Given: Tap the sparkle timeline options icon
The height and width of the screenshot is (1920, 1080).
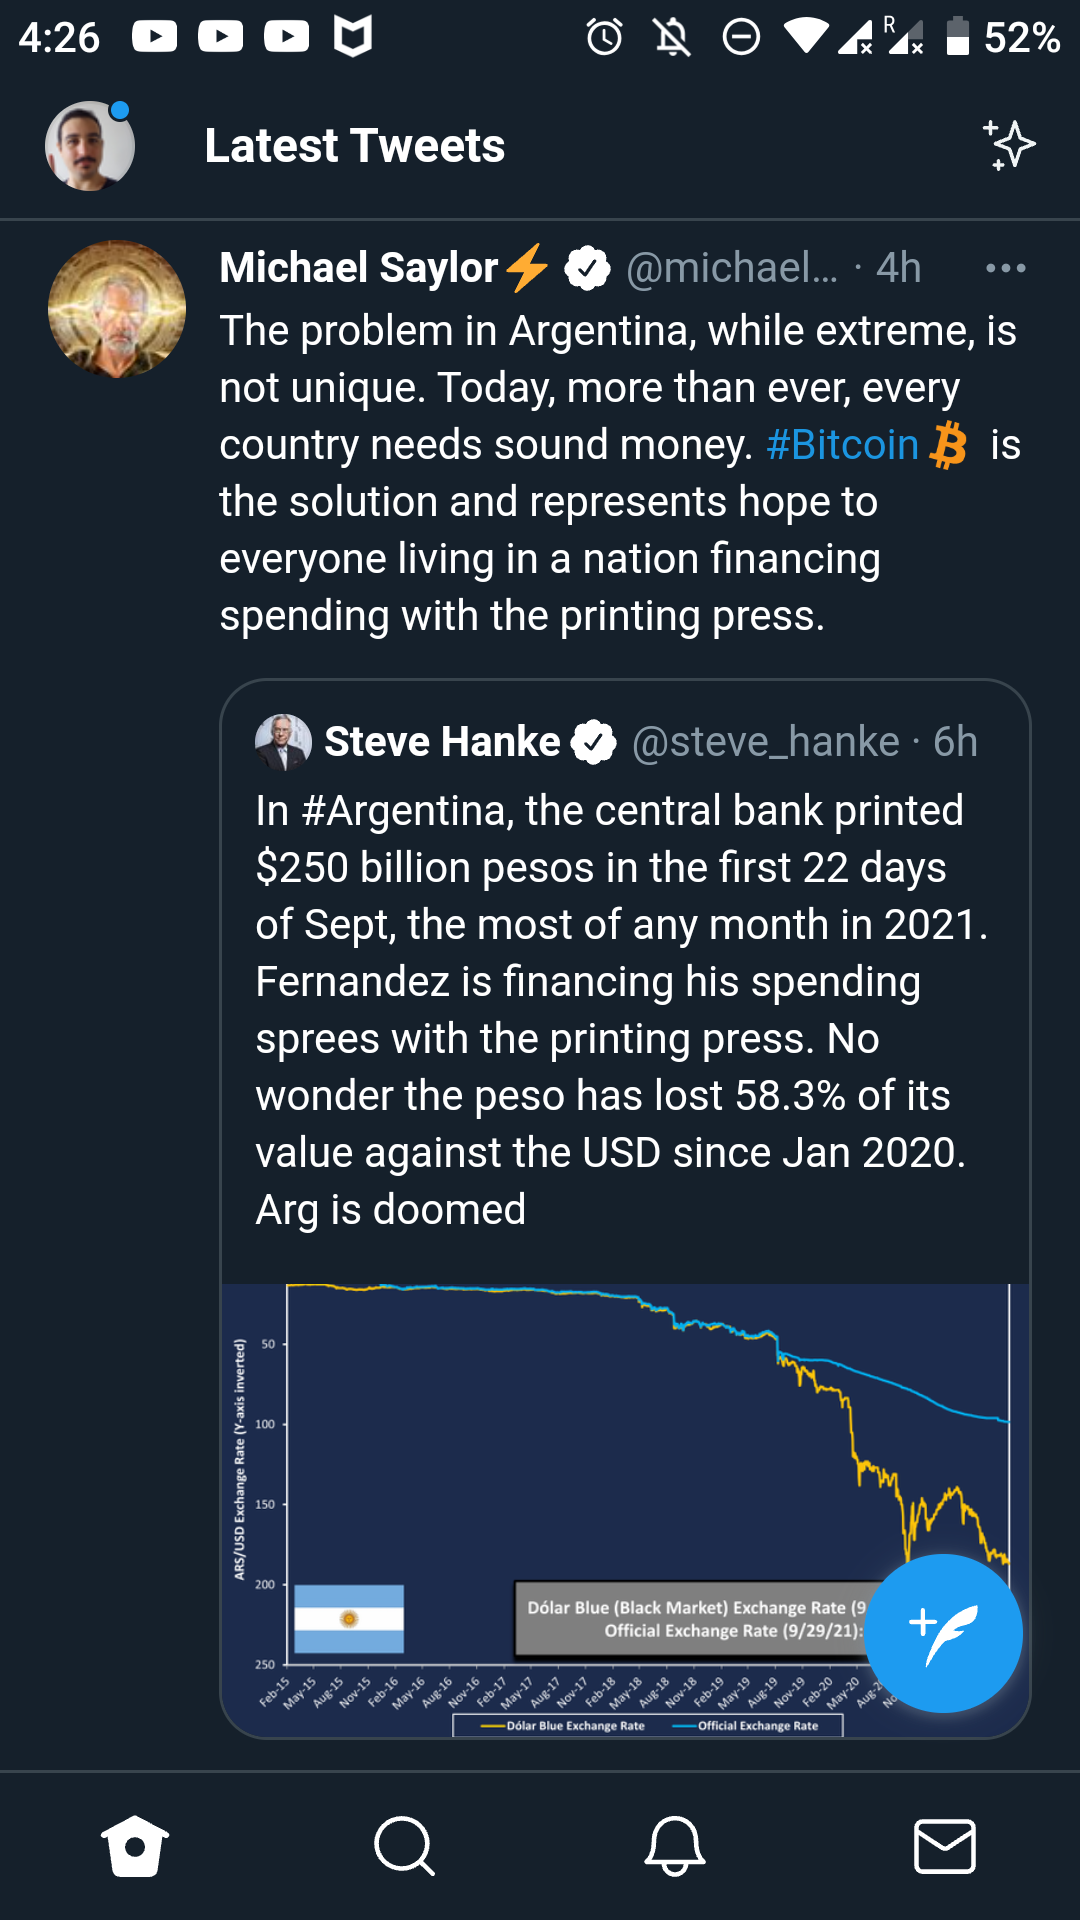Looking at the screenshot, I should (x=1009, y=146).
